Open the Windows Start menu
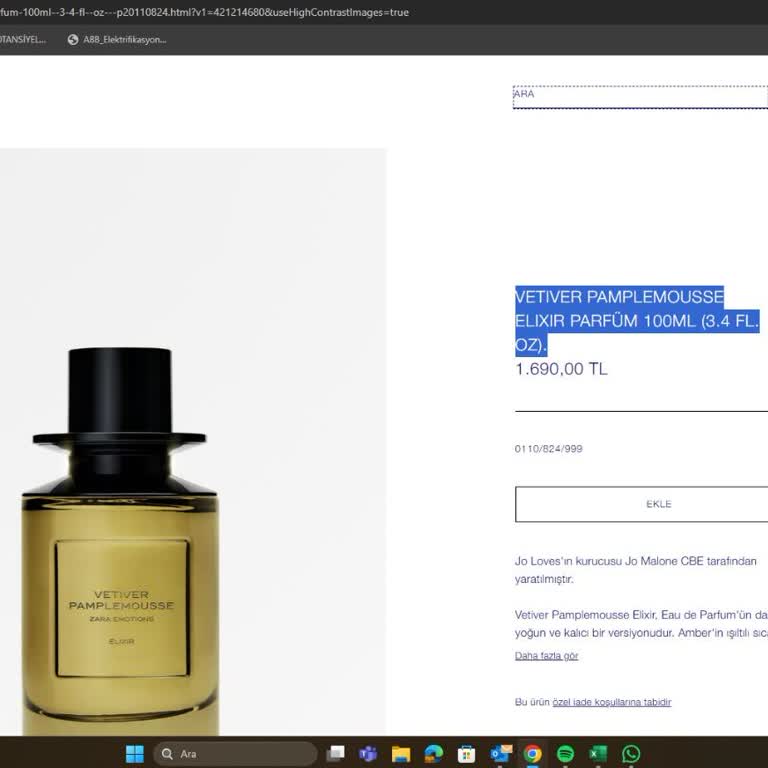The image size is (768, 768). pyautogui.click(x=135, y=754)
